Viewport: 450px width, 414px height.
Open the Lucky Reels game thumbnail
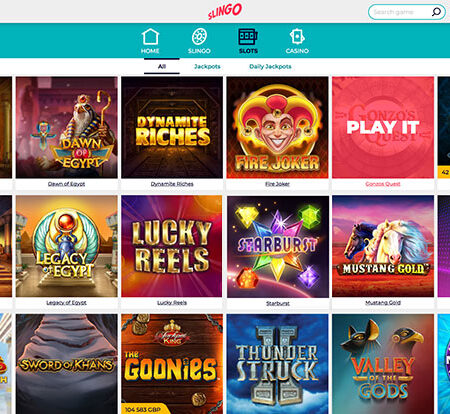click(x=172, y=246)
